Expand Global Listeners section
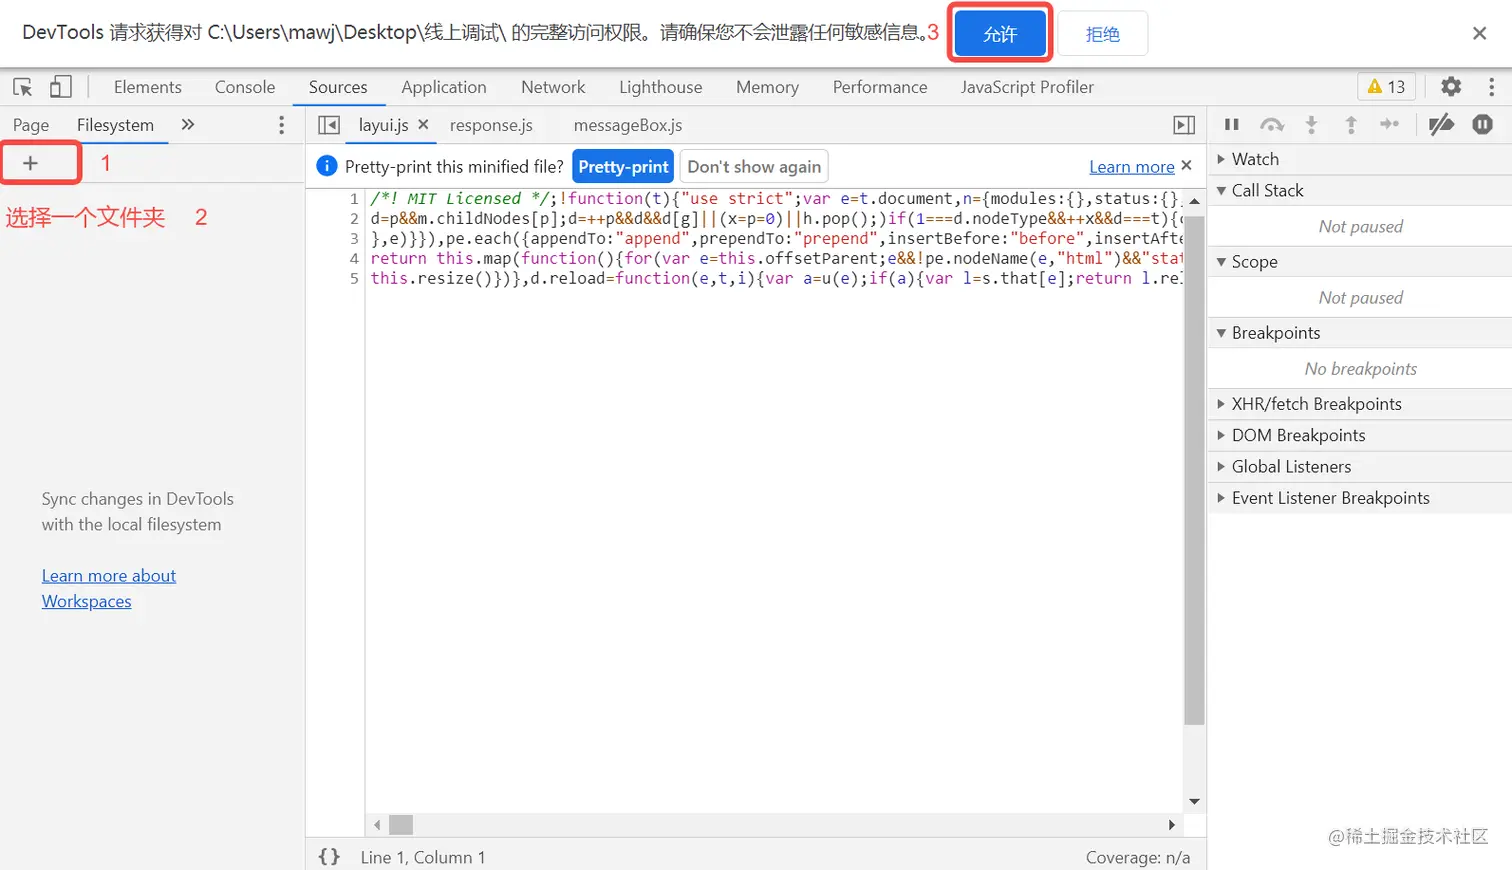 [1360, 466]
